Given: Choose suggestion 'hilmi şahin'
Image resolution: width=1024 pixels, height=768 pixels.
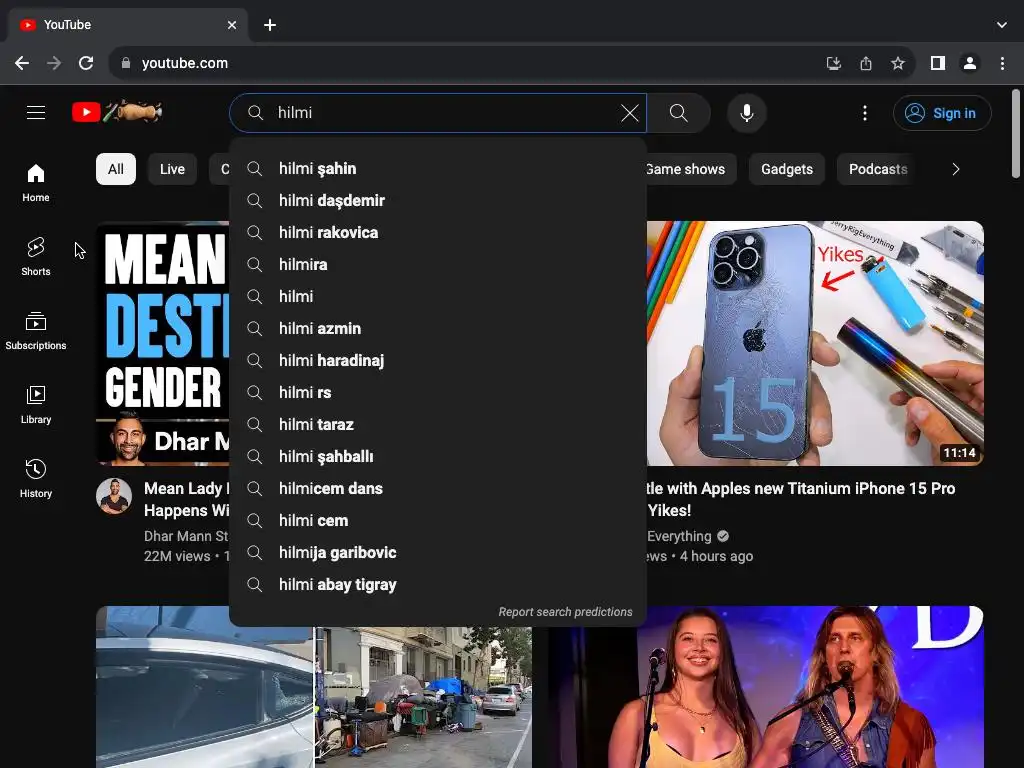Looking at the screenshot, I should click(x=438, y=168).
